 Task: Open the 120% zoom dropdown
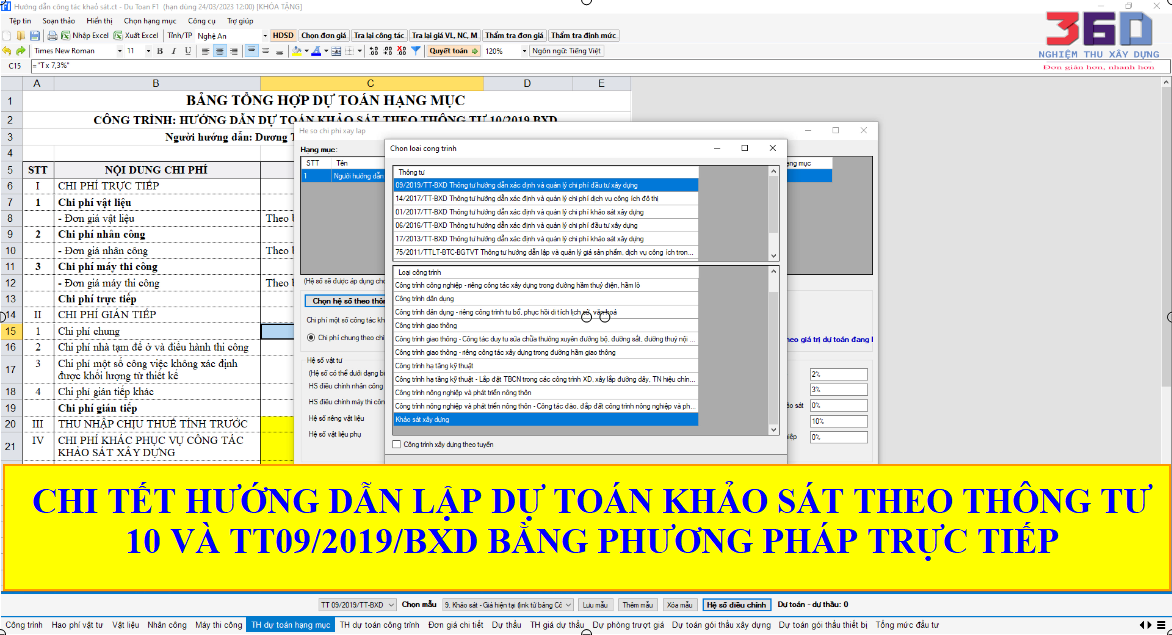(x=524, y=51)
